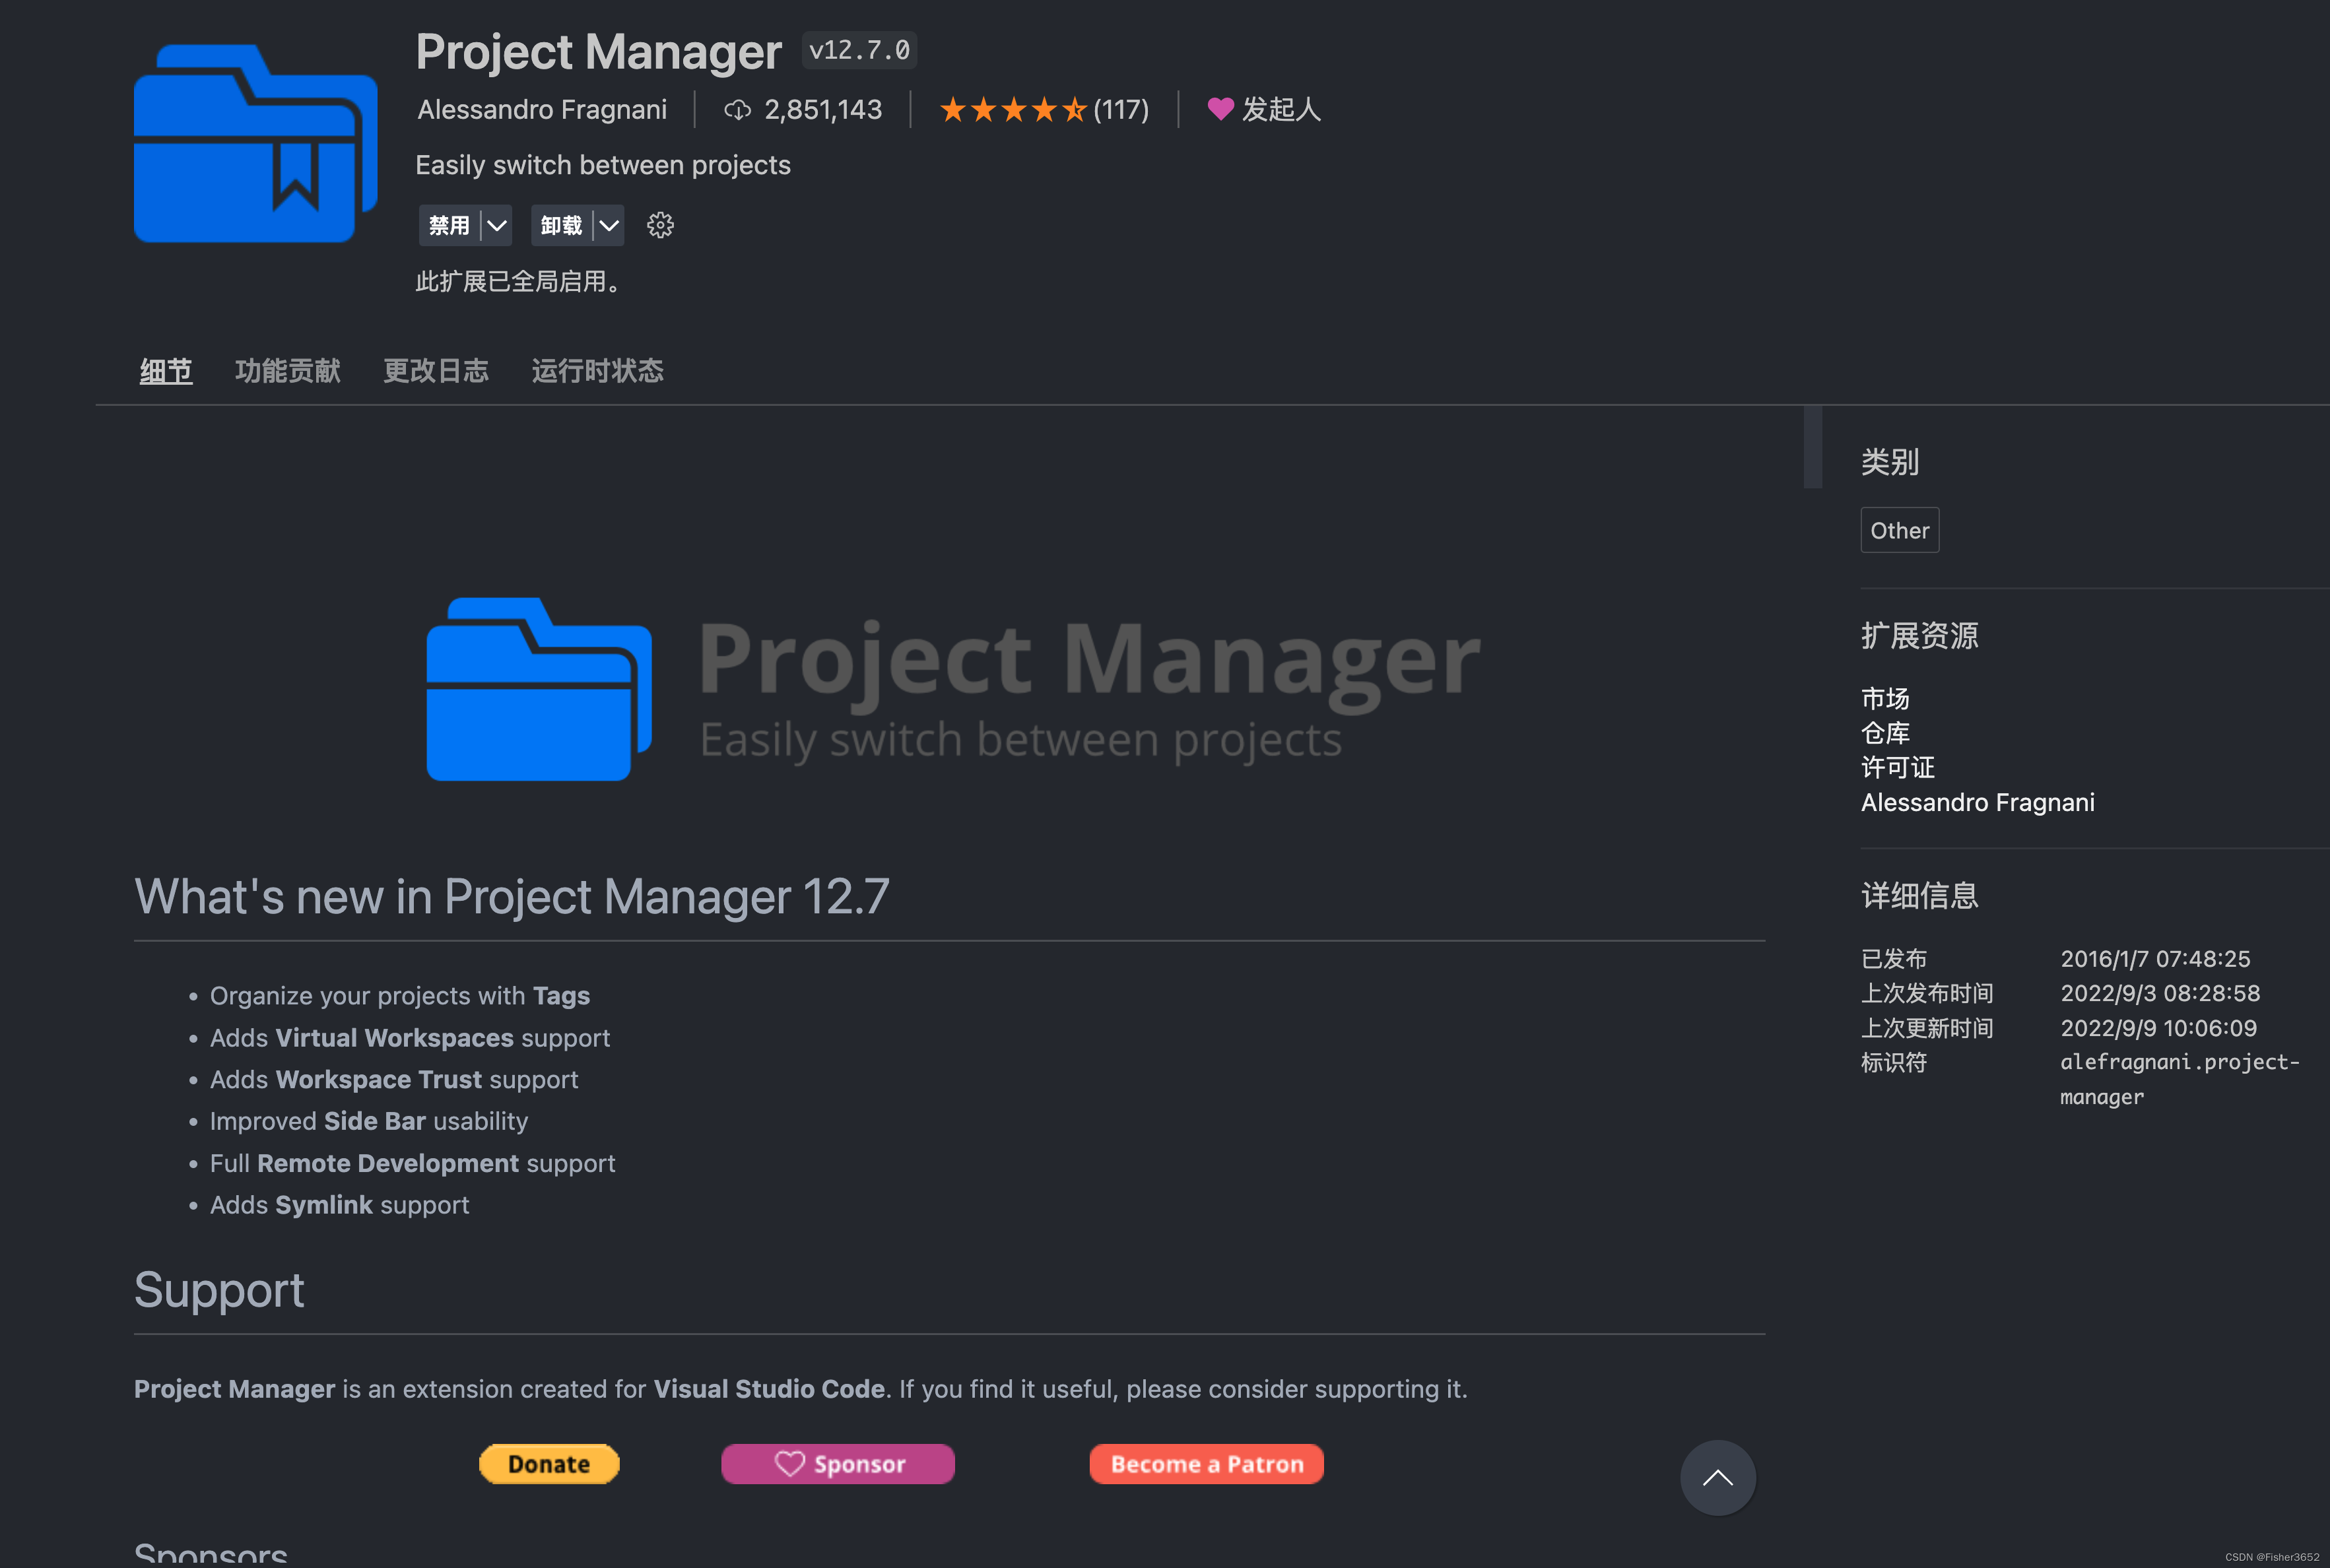This screenshot has height=1568, width=2330.
Task: Expand the 卸载 dropdown arrow
Action: [608, 225]
